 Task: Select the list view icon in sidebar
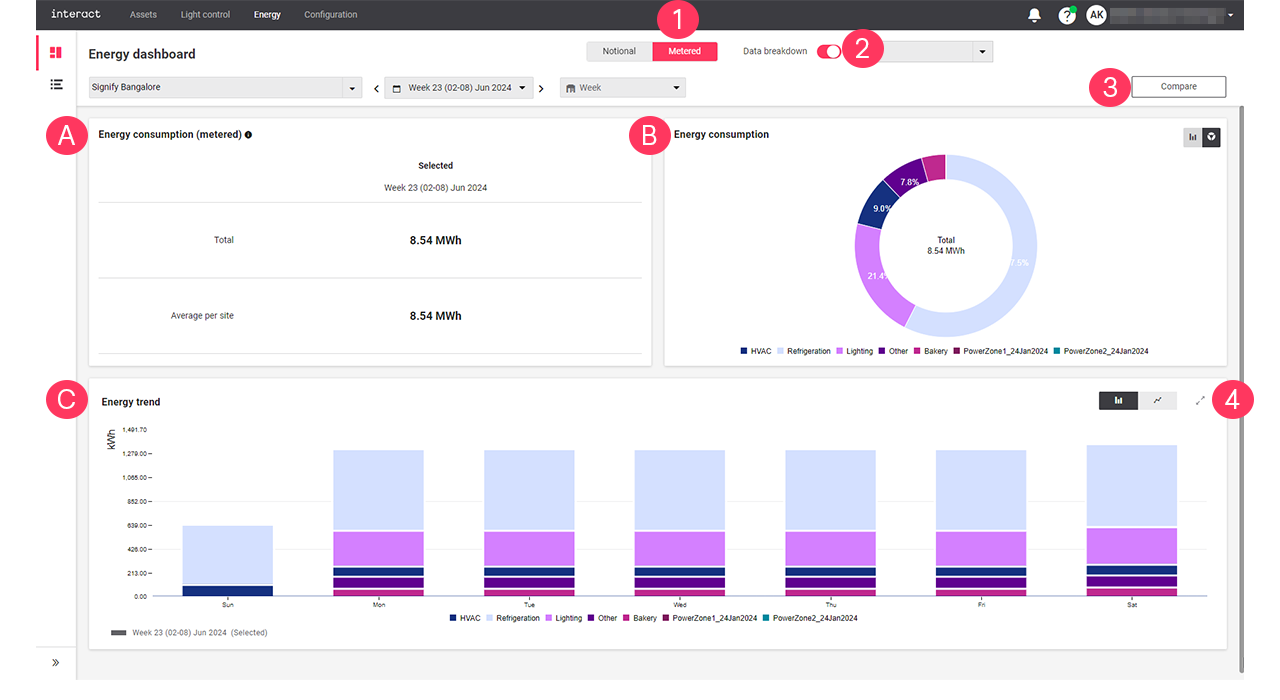click(55, 84)
